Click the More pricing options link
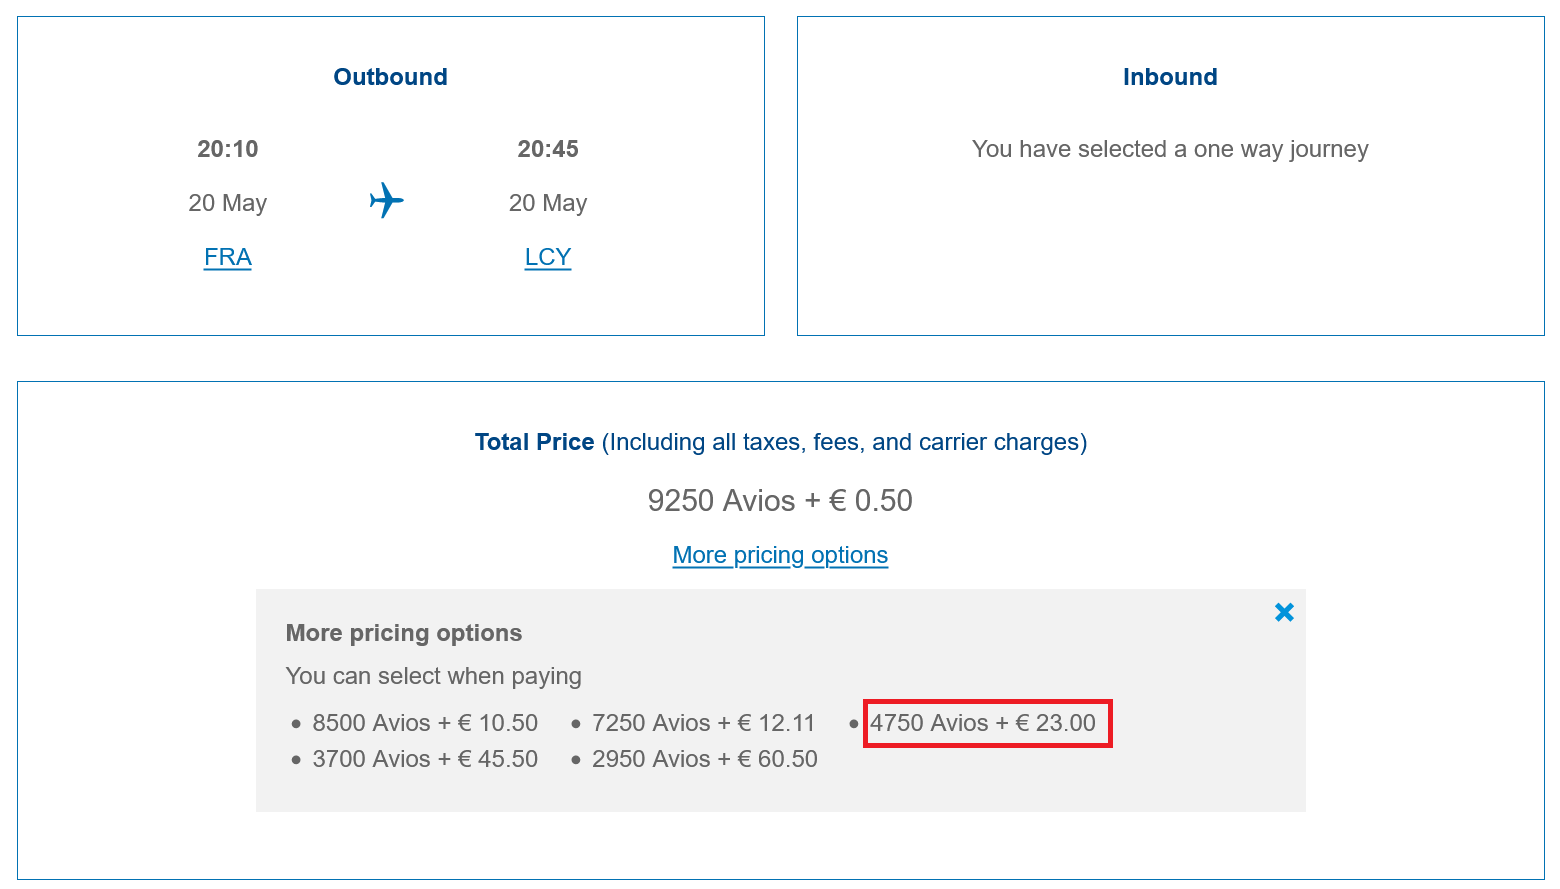This screenshot has height=889, width=1560. (x=780, y=555)
